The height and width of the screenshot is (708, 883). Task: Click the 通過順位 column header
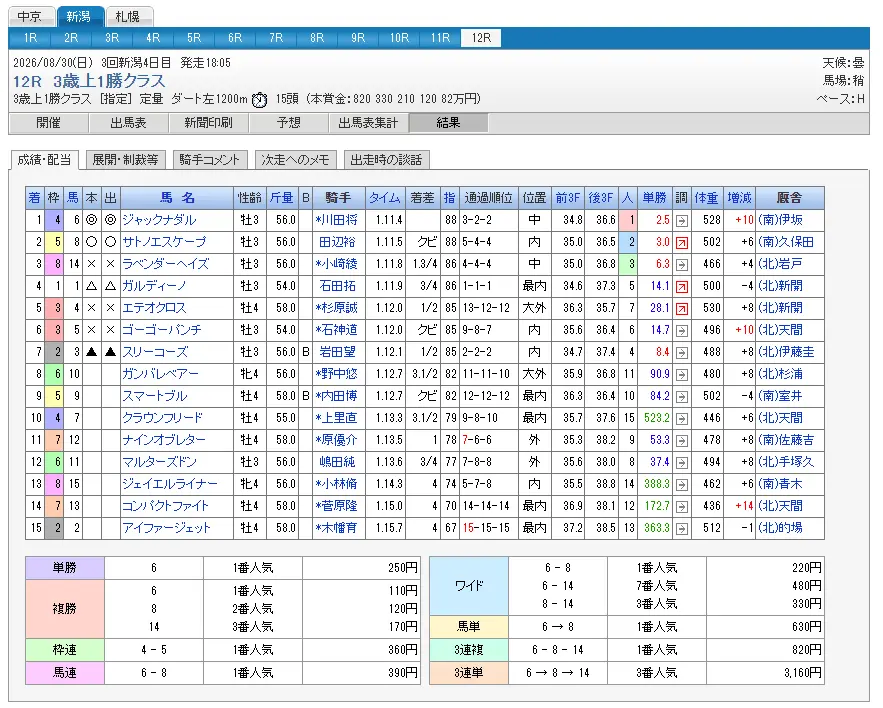488,198
